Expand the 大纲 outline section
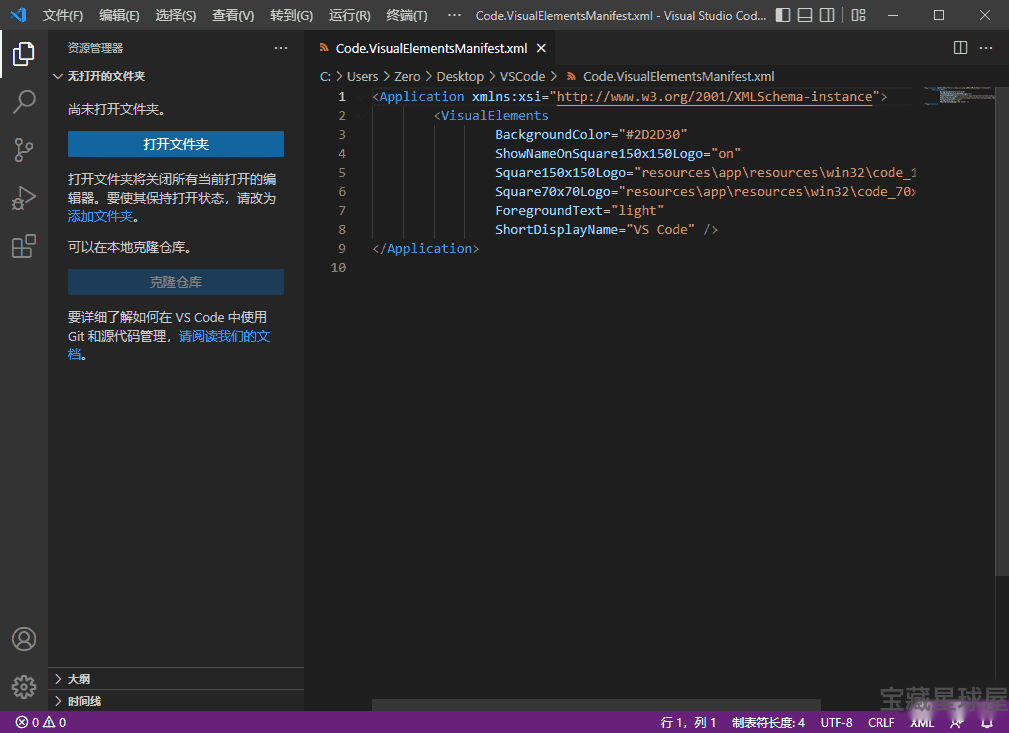This screenshot has width=1009, height=733. tap(176, 679)
